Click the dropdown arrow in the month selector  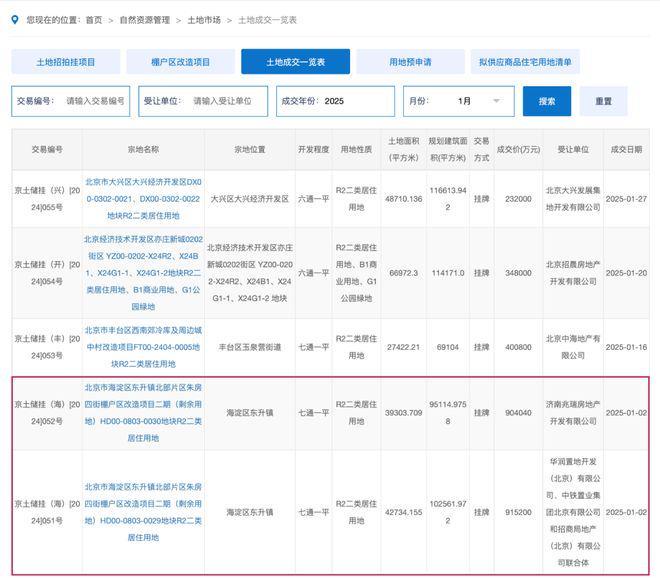(497, 101)
